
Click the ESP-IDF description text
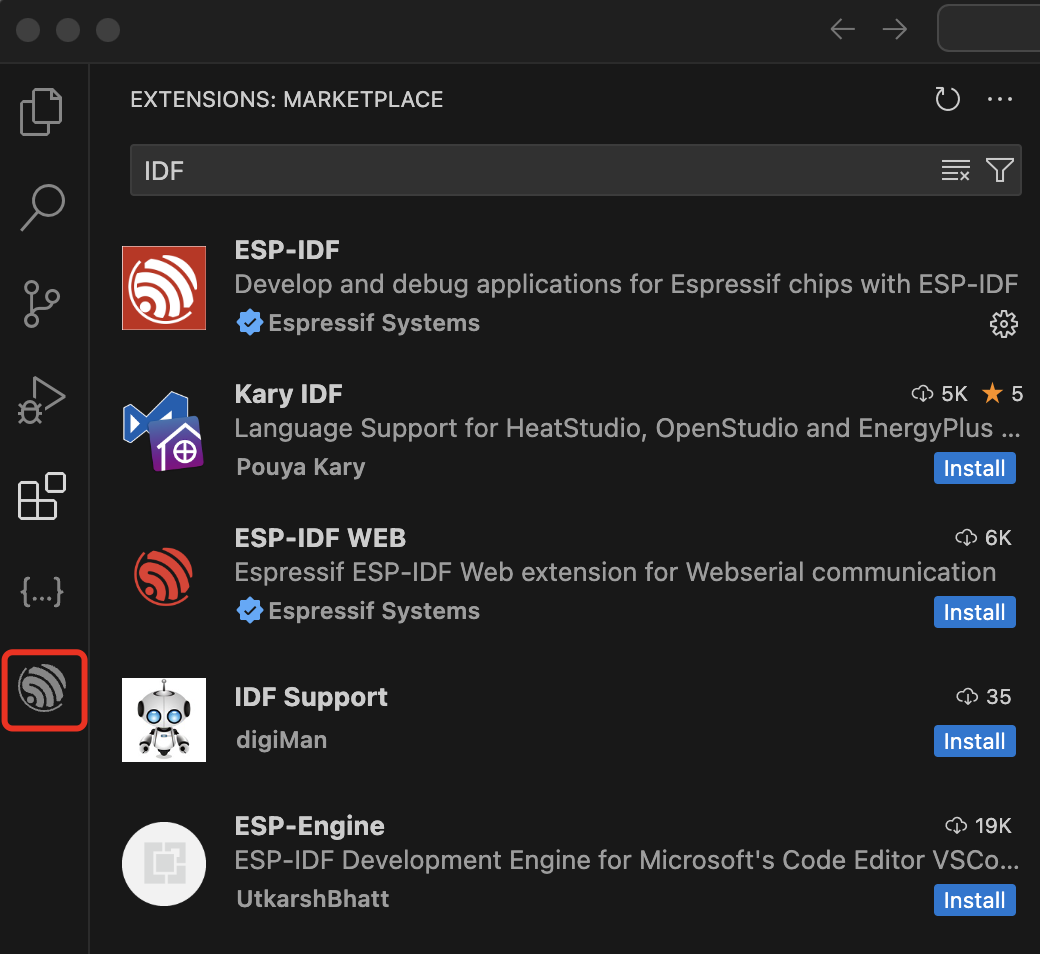[x=626, y=285]
